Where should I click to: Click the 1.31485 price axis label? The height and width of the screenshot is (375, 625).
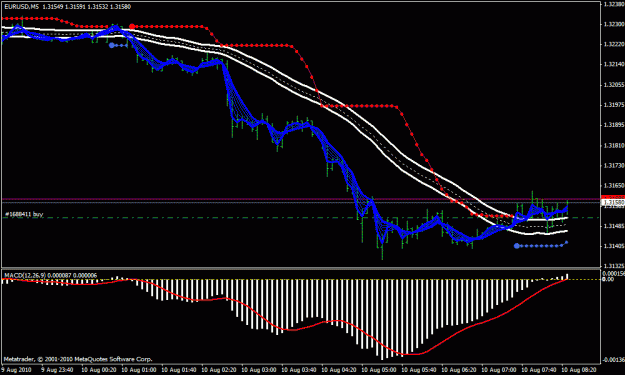pos(613,226)
